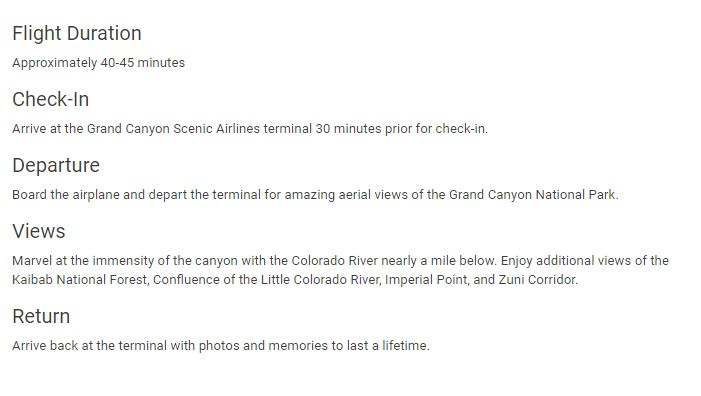Click the Marvel at the immensity line

pos(340,261)
